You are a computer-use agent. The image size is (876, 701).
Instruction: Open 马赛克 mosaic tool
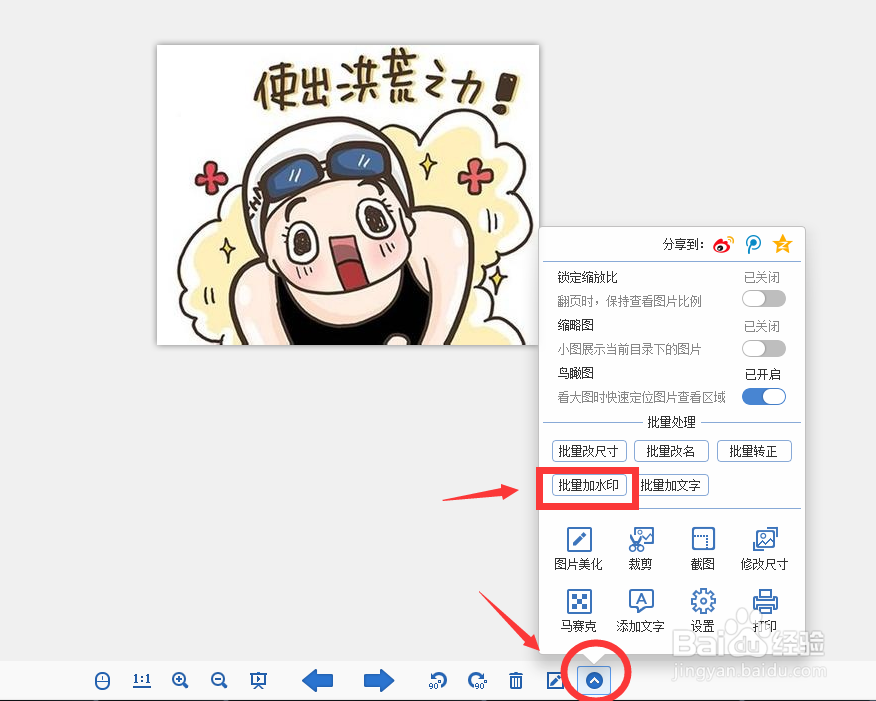pos(578,611)
